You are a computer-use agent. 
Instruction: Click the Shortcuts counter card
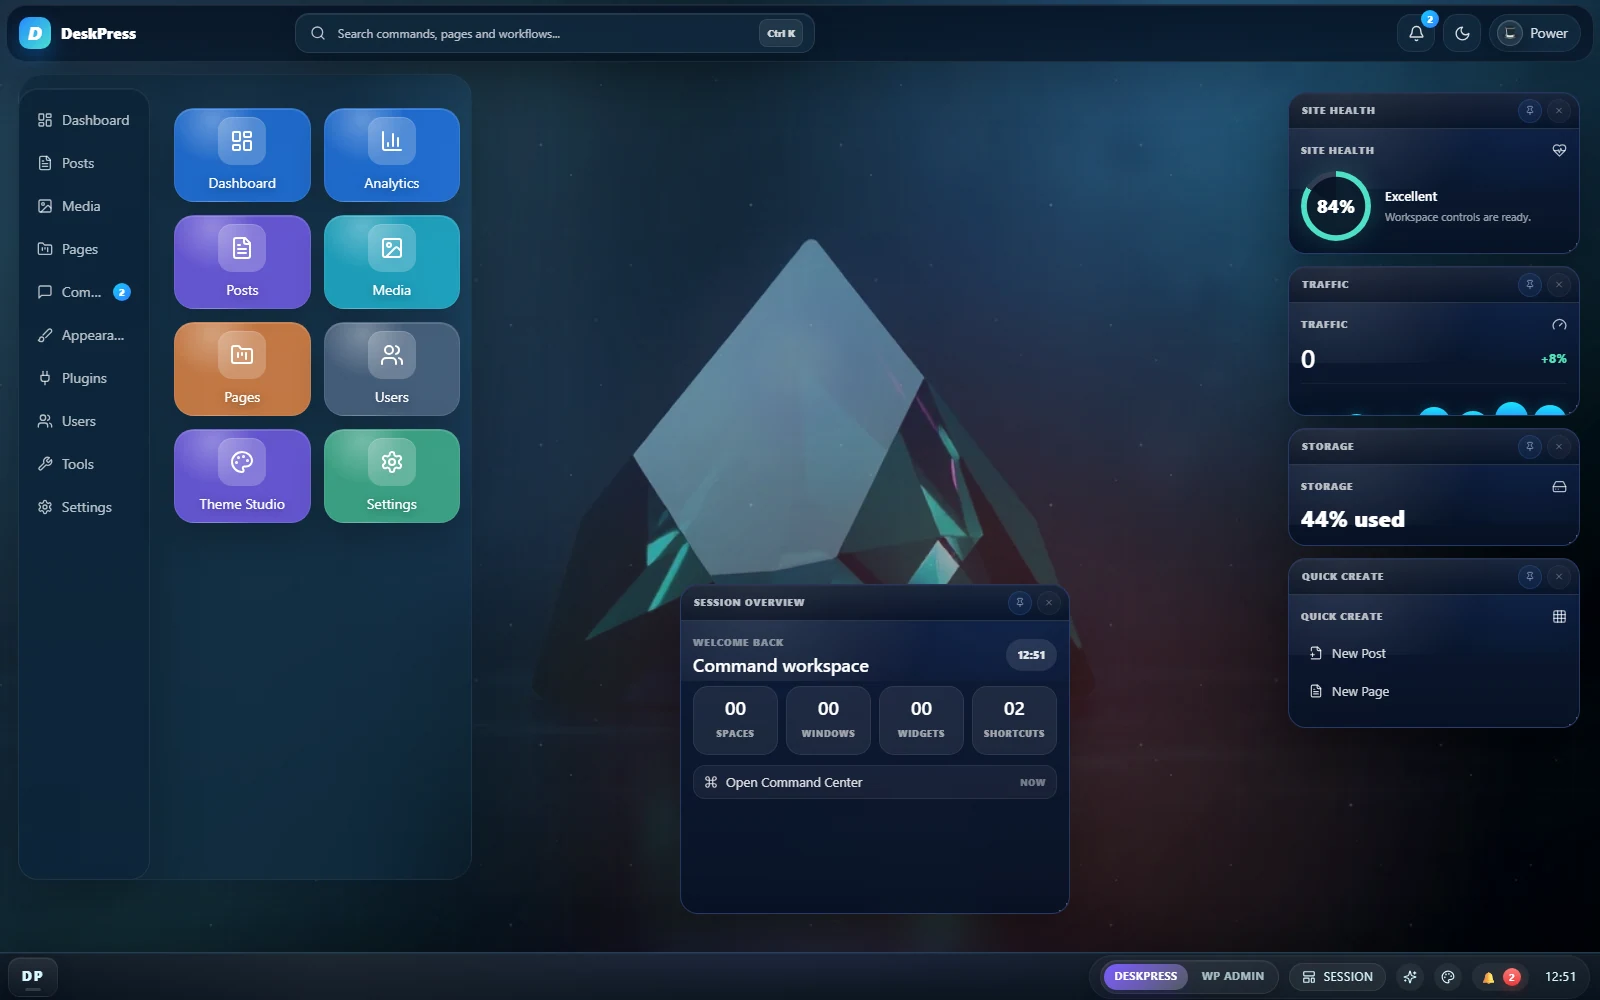tap(1014, 719)
